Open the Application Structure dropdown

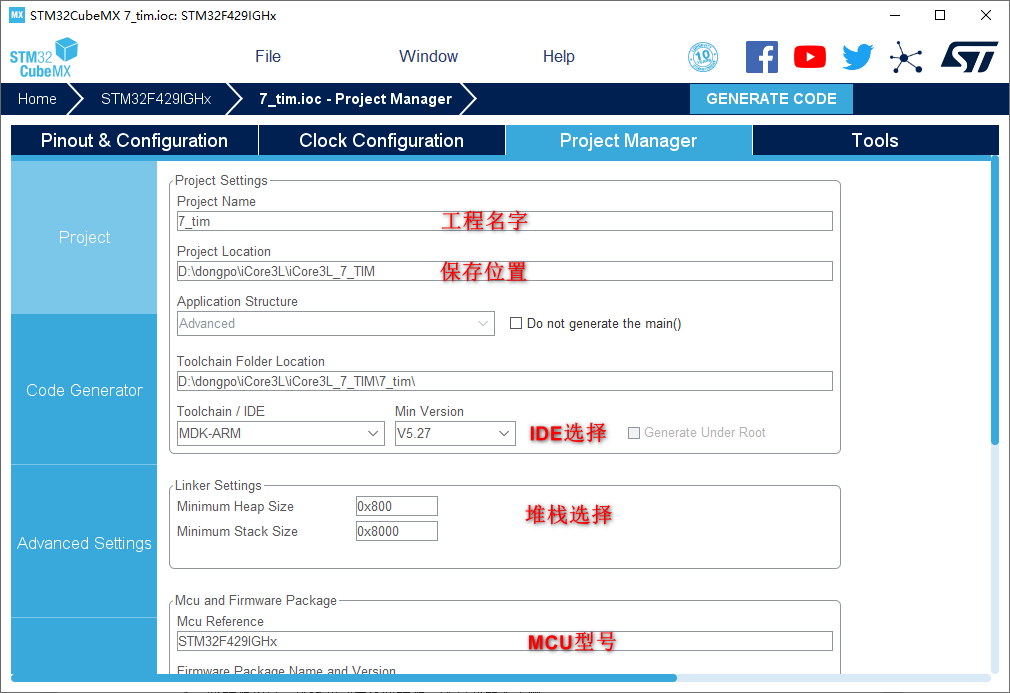tap(335, 324)
